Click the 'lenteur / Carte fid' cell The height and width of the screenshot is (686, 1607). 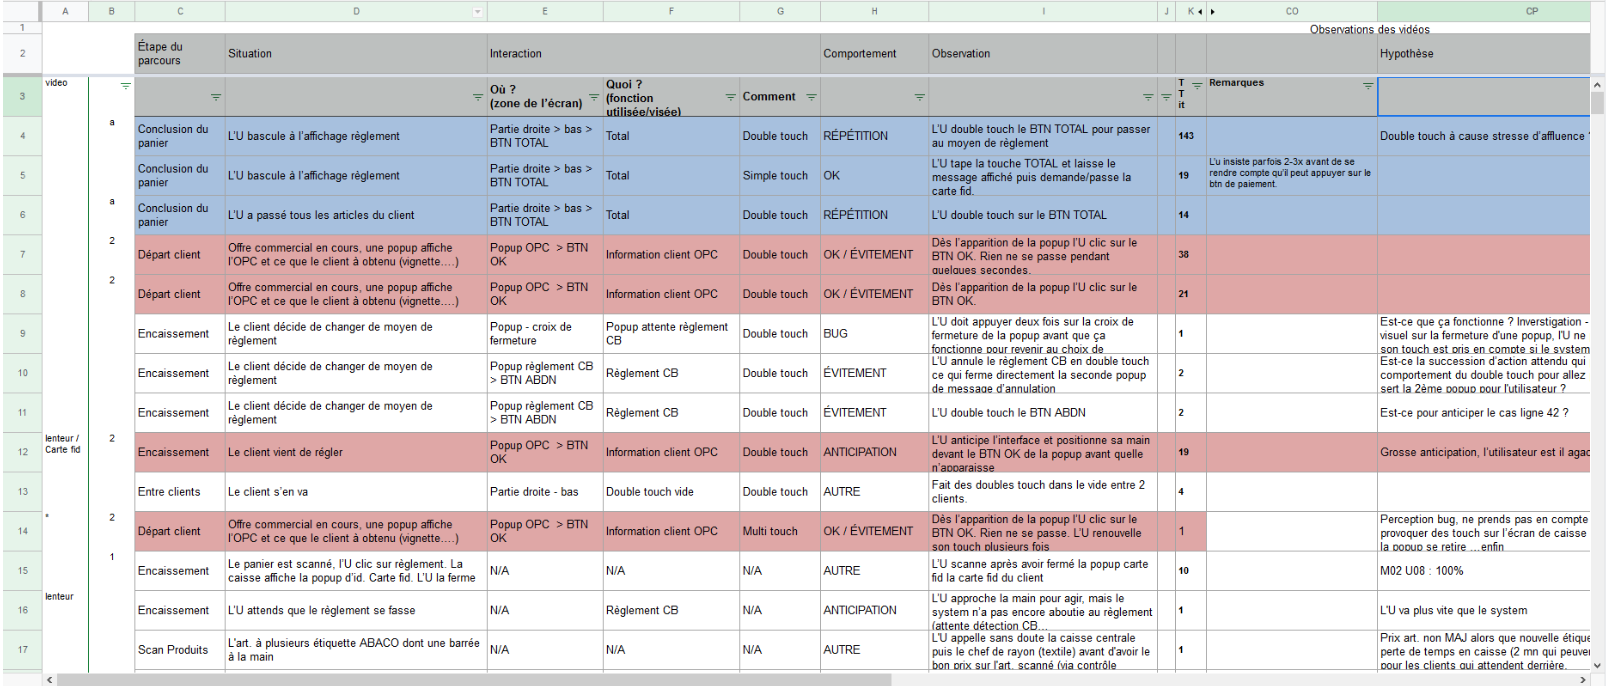click(65, 452)
